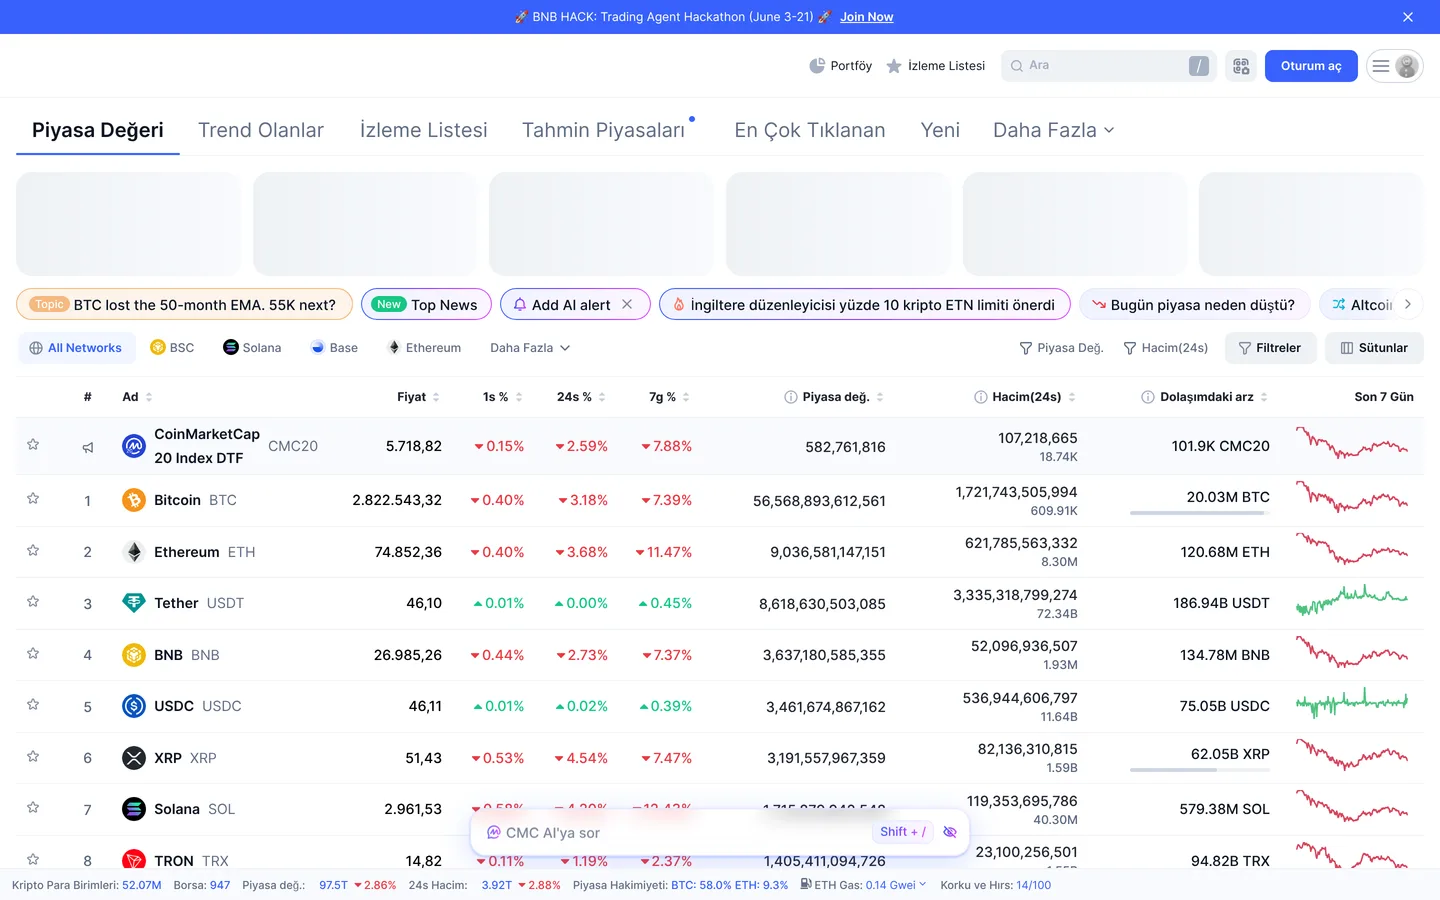Click the Piyasa değ. info icon
Image resolution: width=1440 pixels, height=900 pixels.
791,397
